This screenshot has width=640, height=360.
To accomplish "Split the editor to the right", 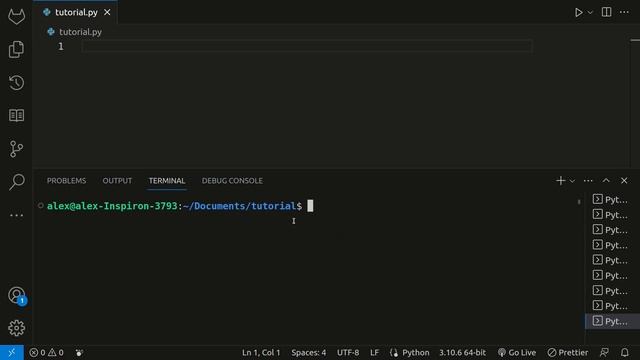I will [607, 12].
